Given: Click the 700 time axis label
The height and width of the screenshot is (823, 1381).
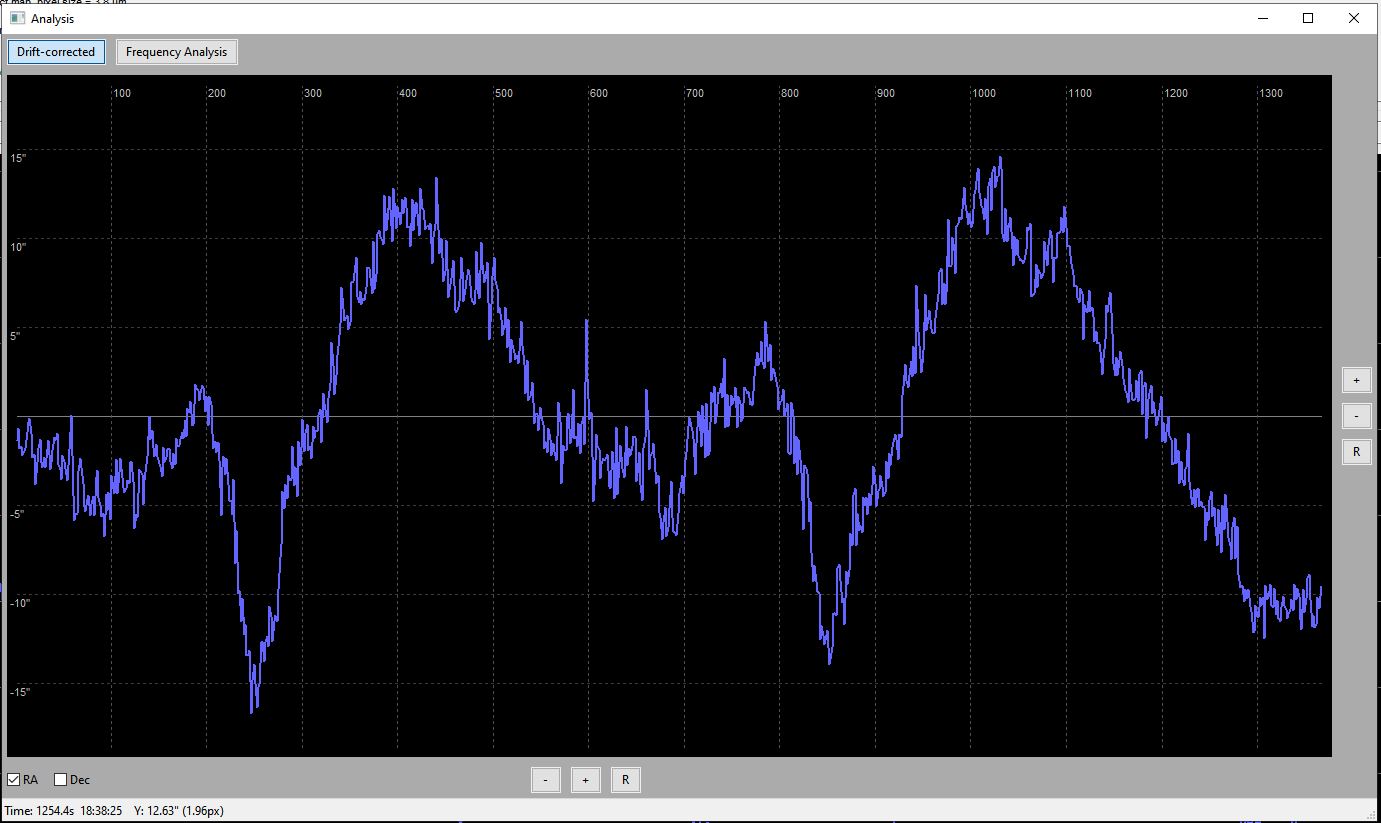Looking at the screenshot, I should pyautogui.click(x=695, y=94).
